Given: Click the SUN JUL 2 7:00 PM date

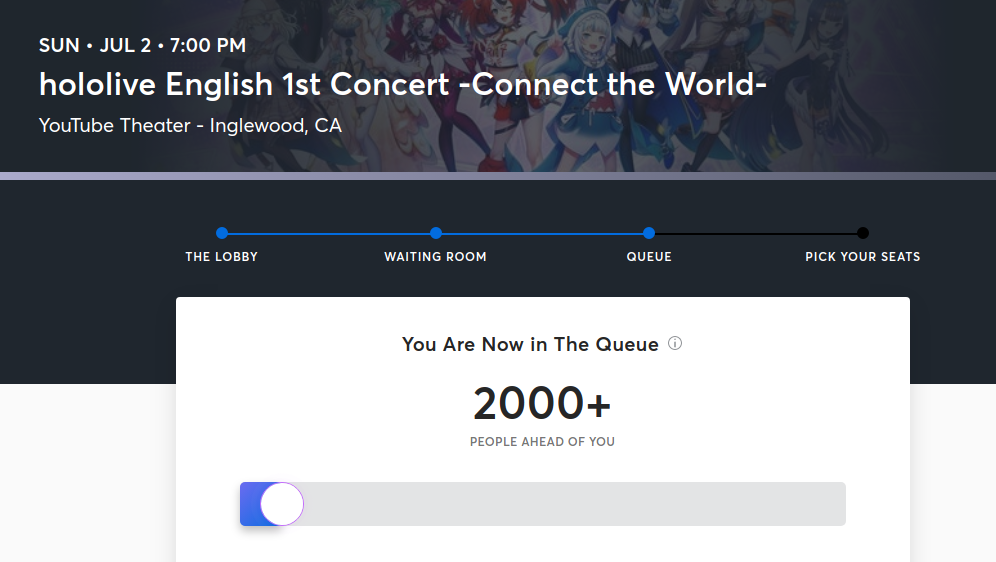Looking at the screenshot, I should (x=142, y=45).
